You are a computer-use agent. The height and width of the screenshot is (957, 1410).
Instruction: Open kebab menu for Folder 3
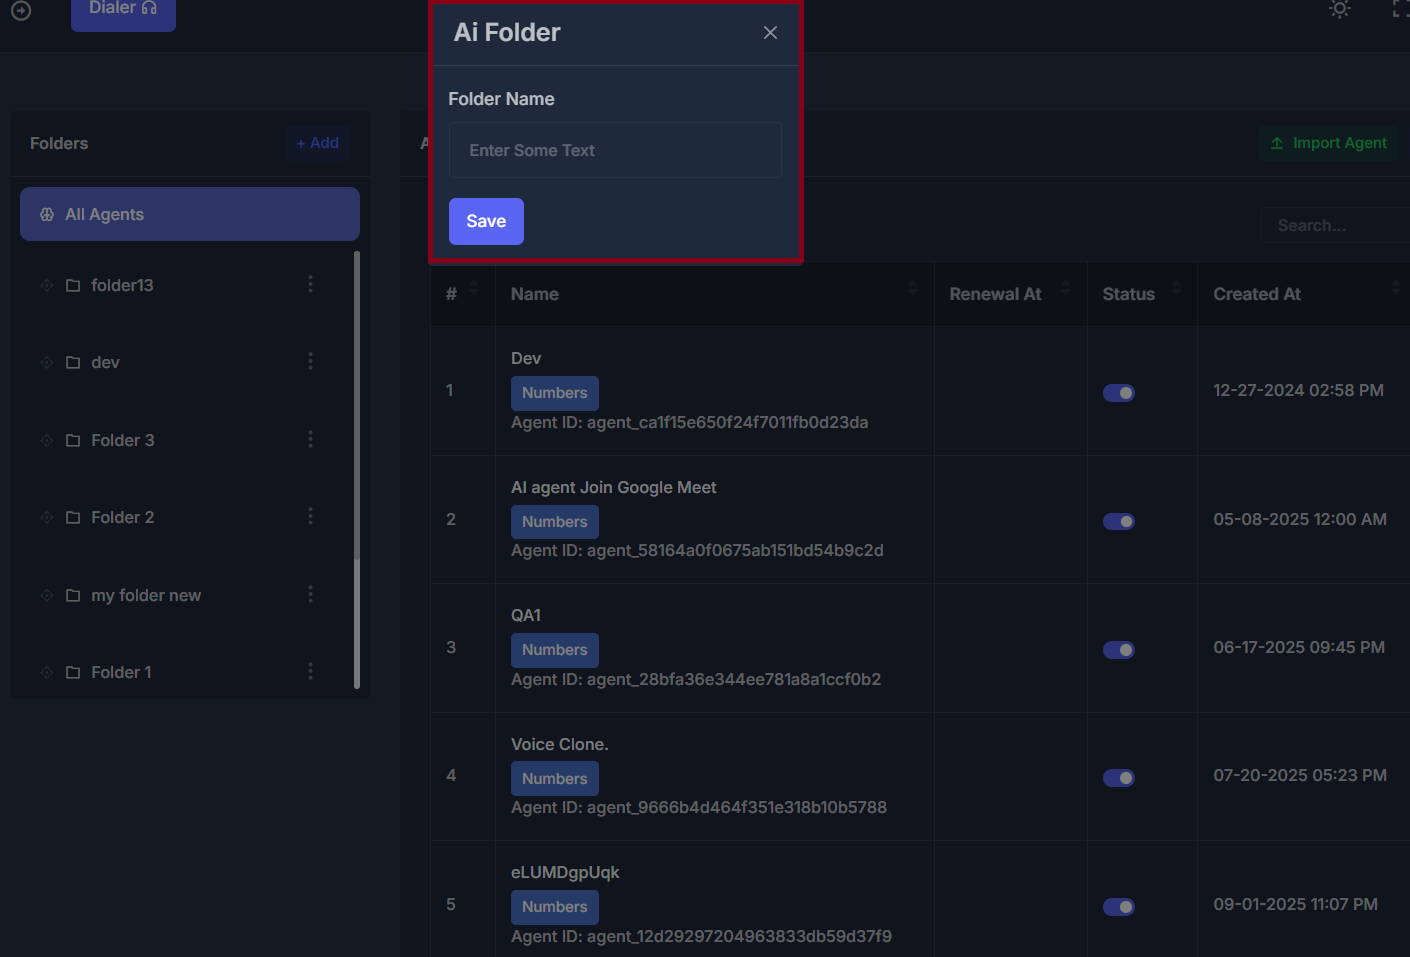(310, 439)
